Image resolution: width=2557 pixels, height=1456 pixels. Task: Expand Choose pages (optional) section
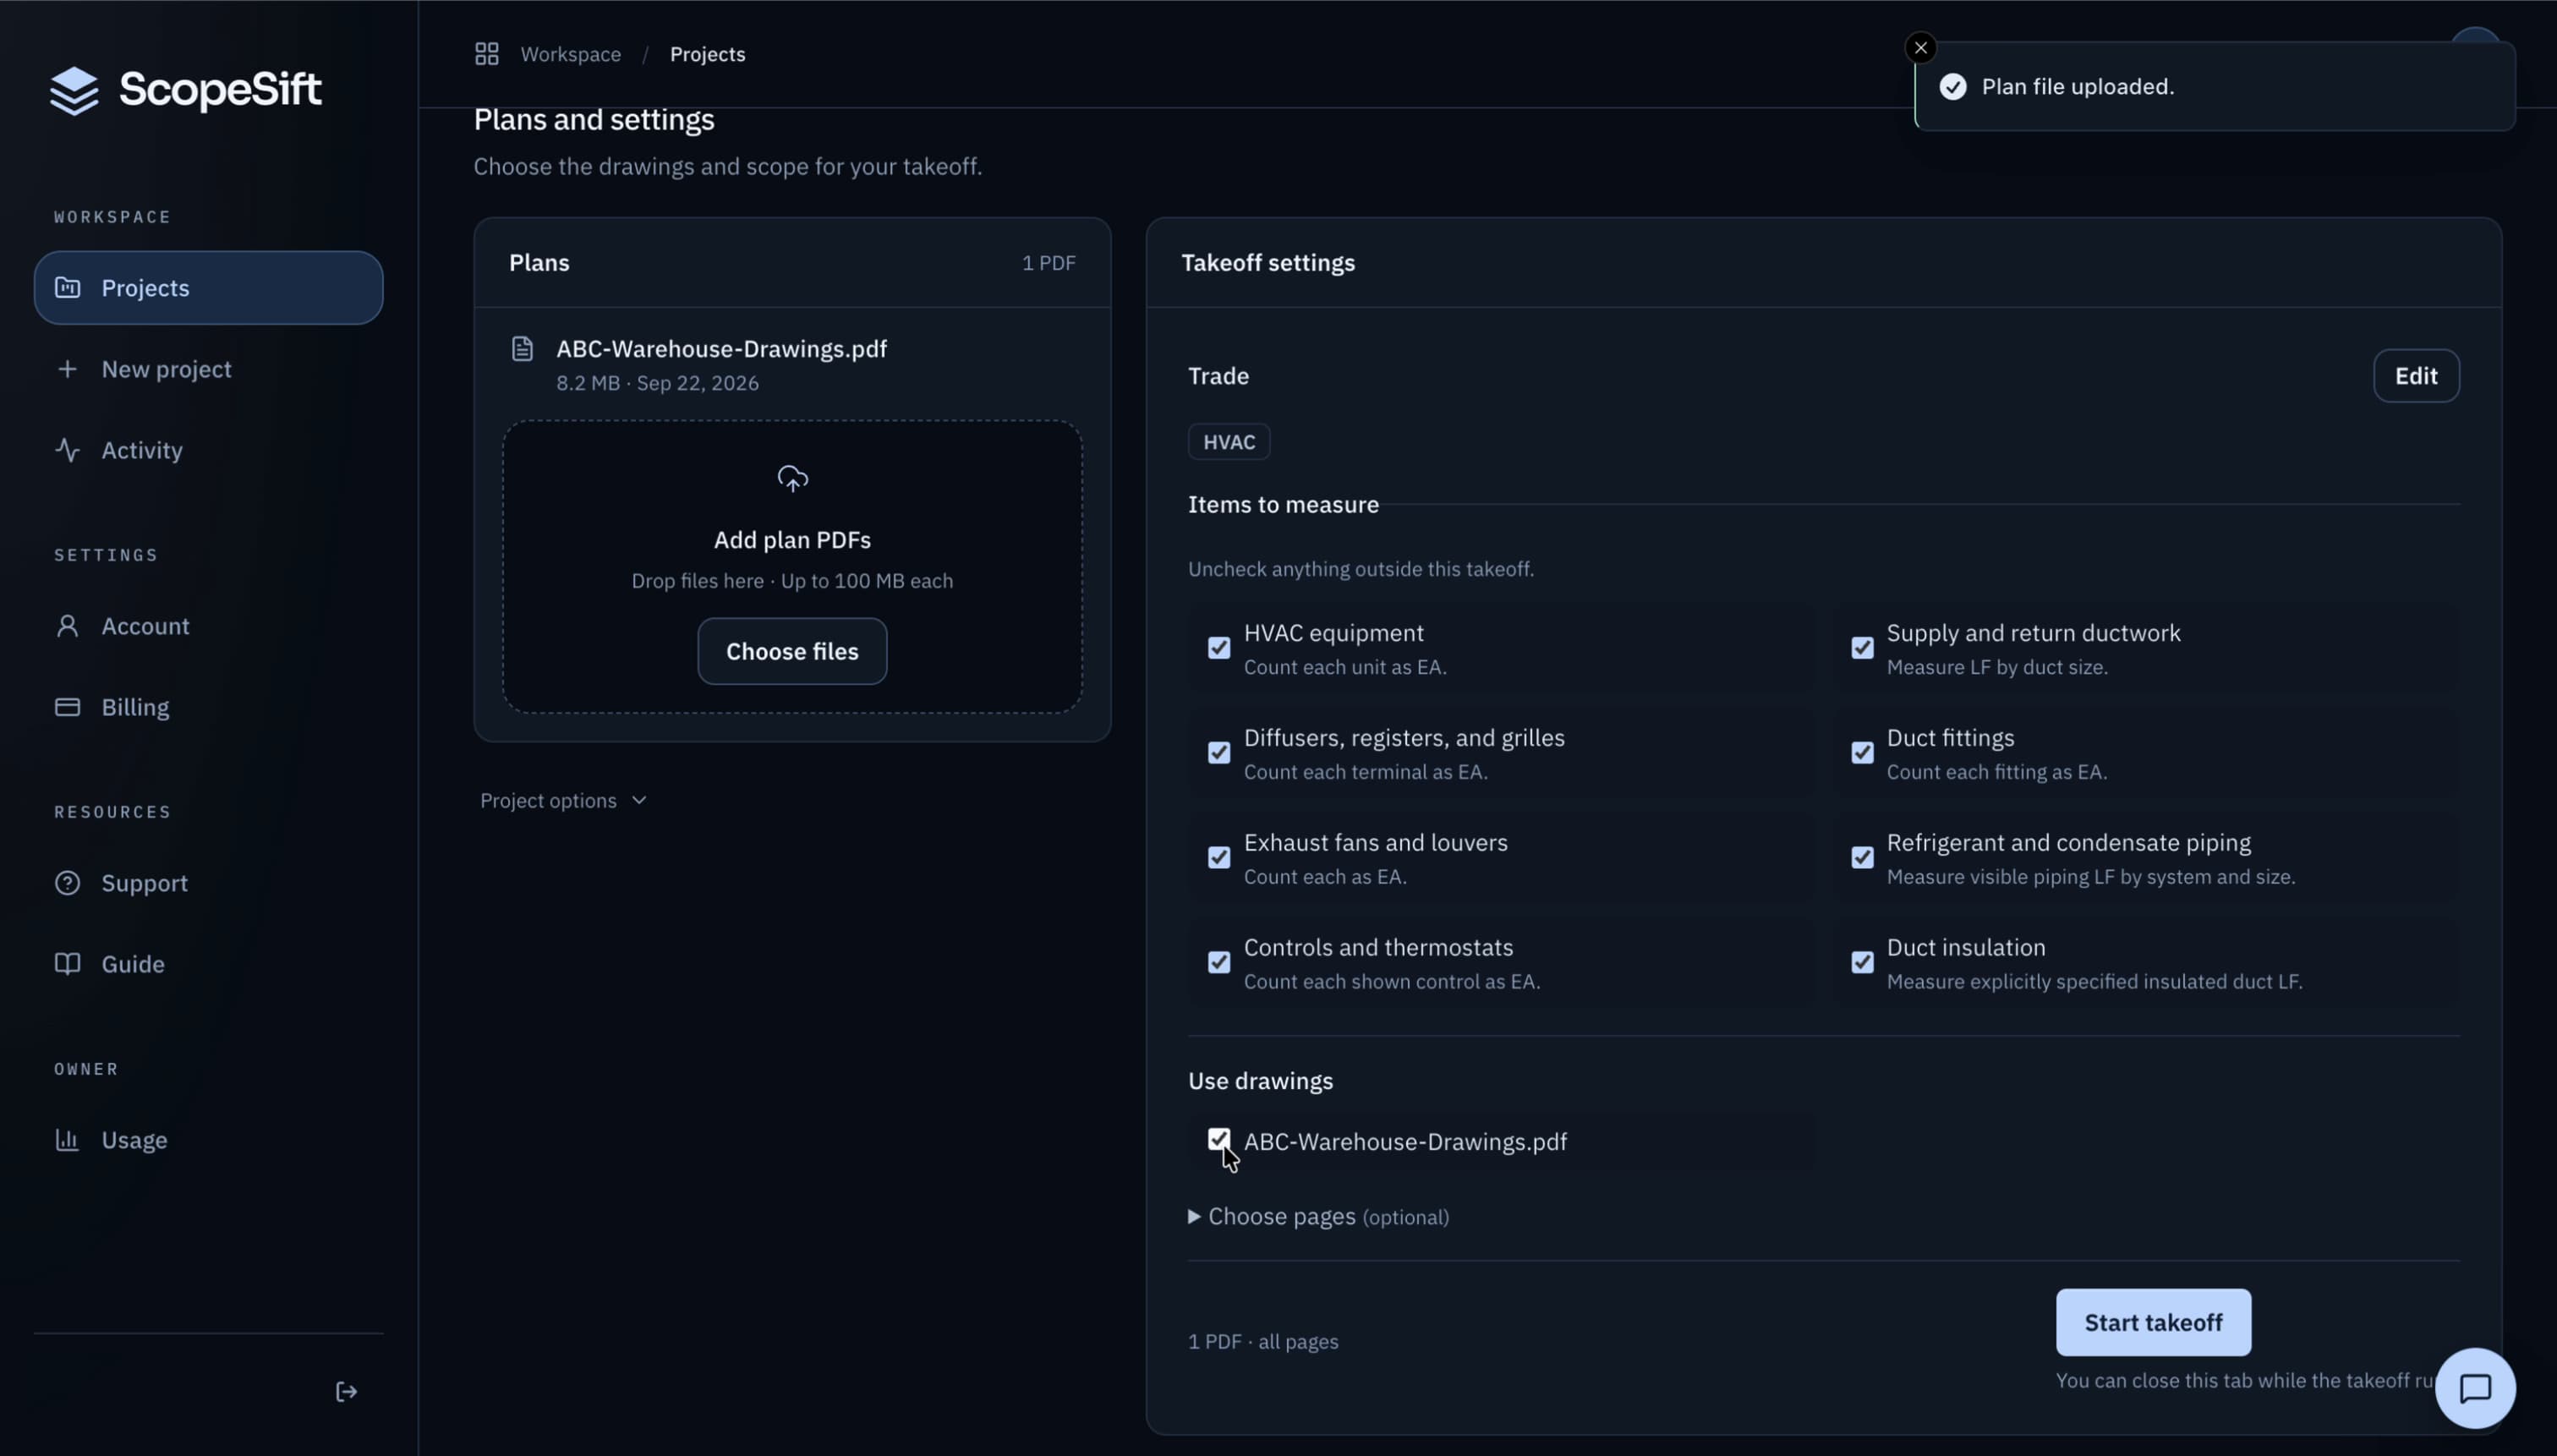coord(1318,1217)
